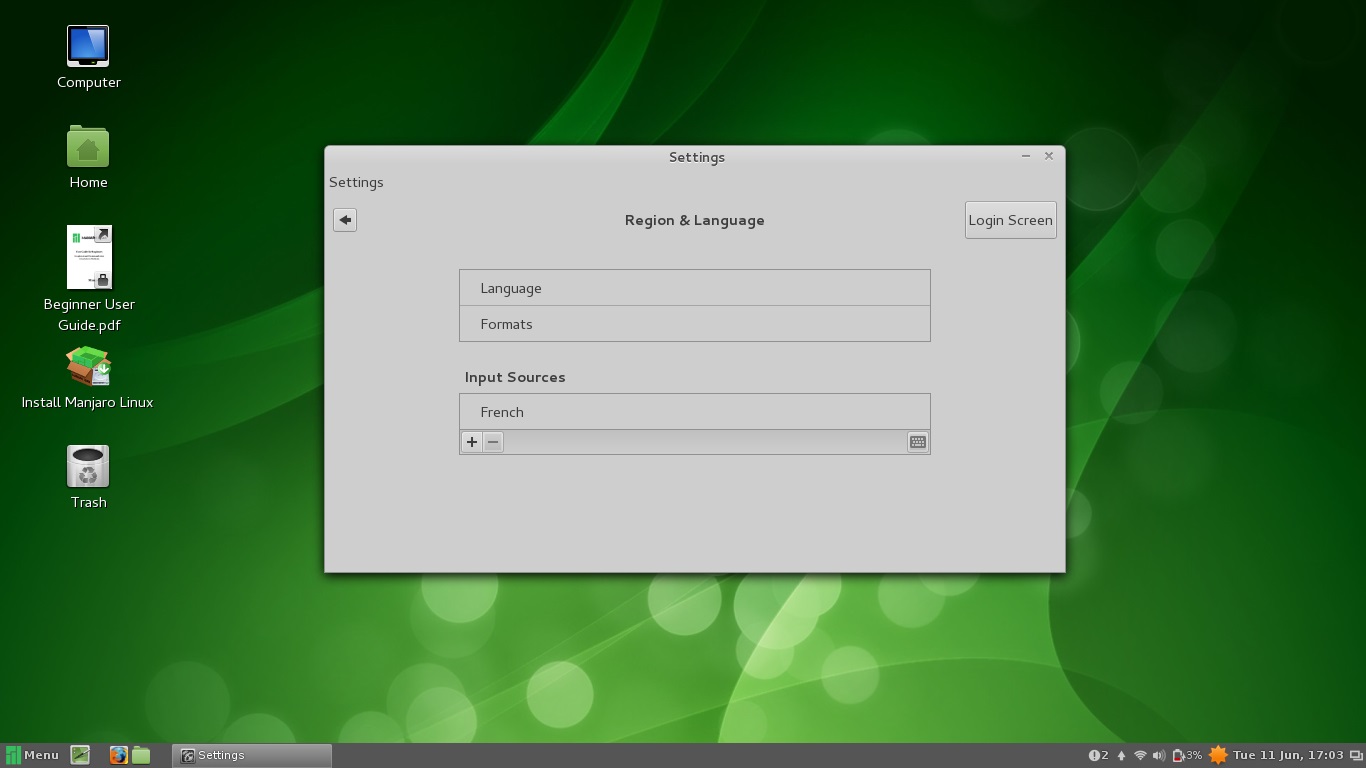Open the clock showing Tue 11 Jun, 17:03
The height and width of the screenshot is (768, 1366).
coord(1288,755)
